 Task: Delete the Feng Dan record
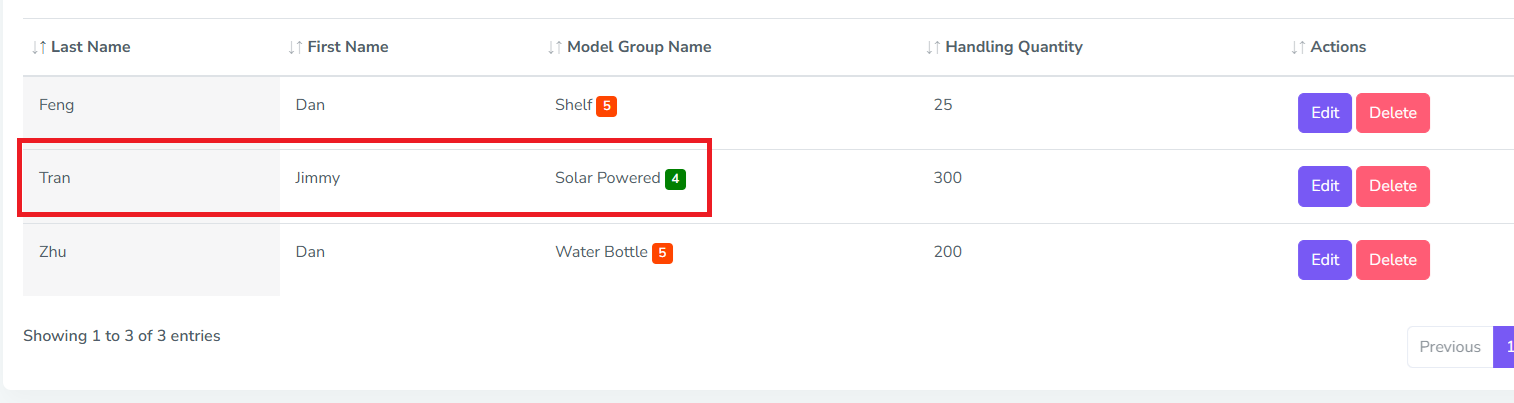coord(1392,113)
